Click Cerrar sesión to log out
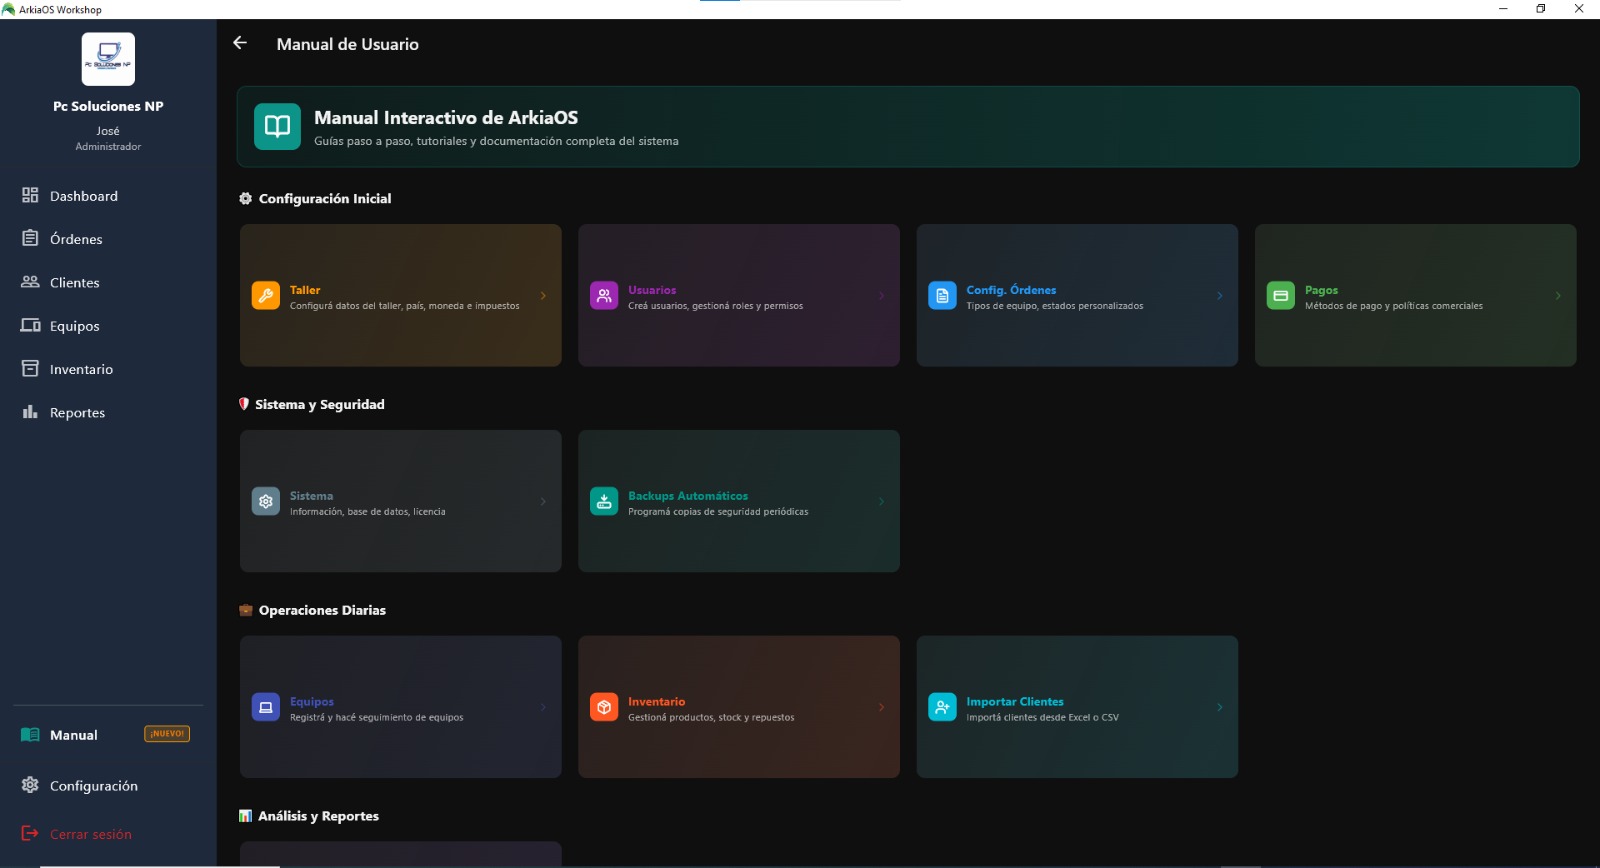 coord(90,834)
